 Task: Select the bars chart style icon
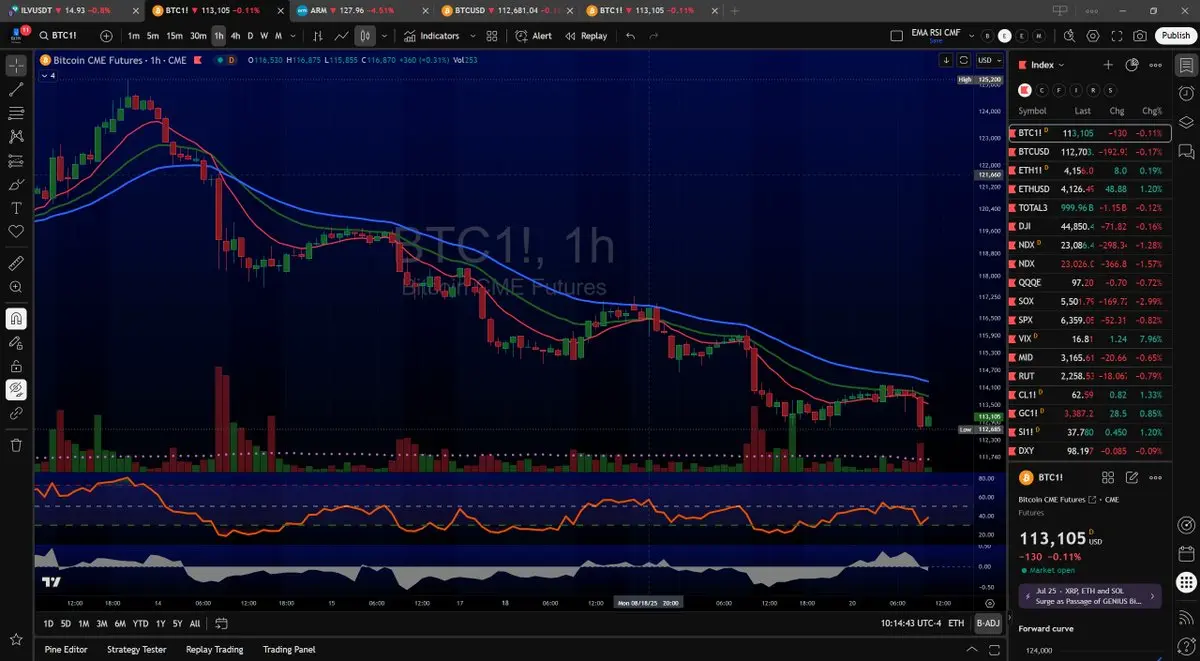(x=318, y=35)
